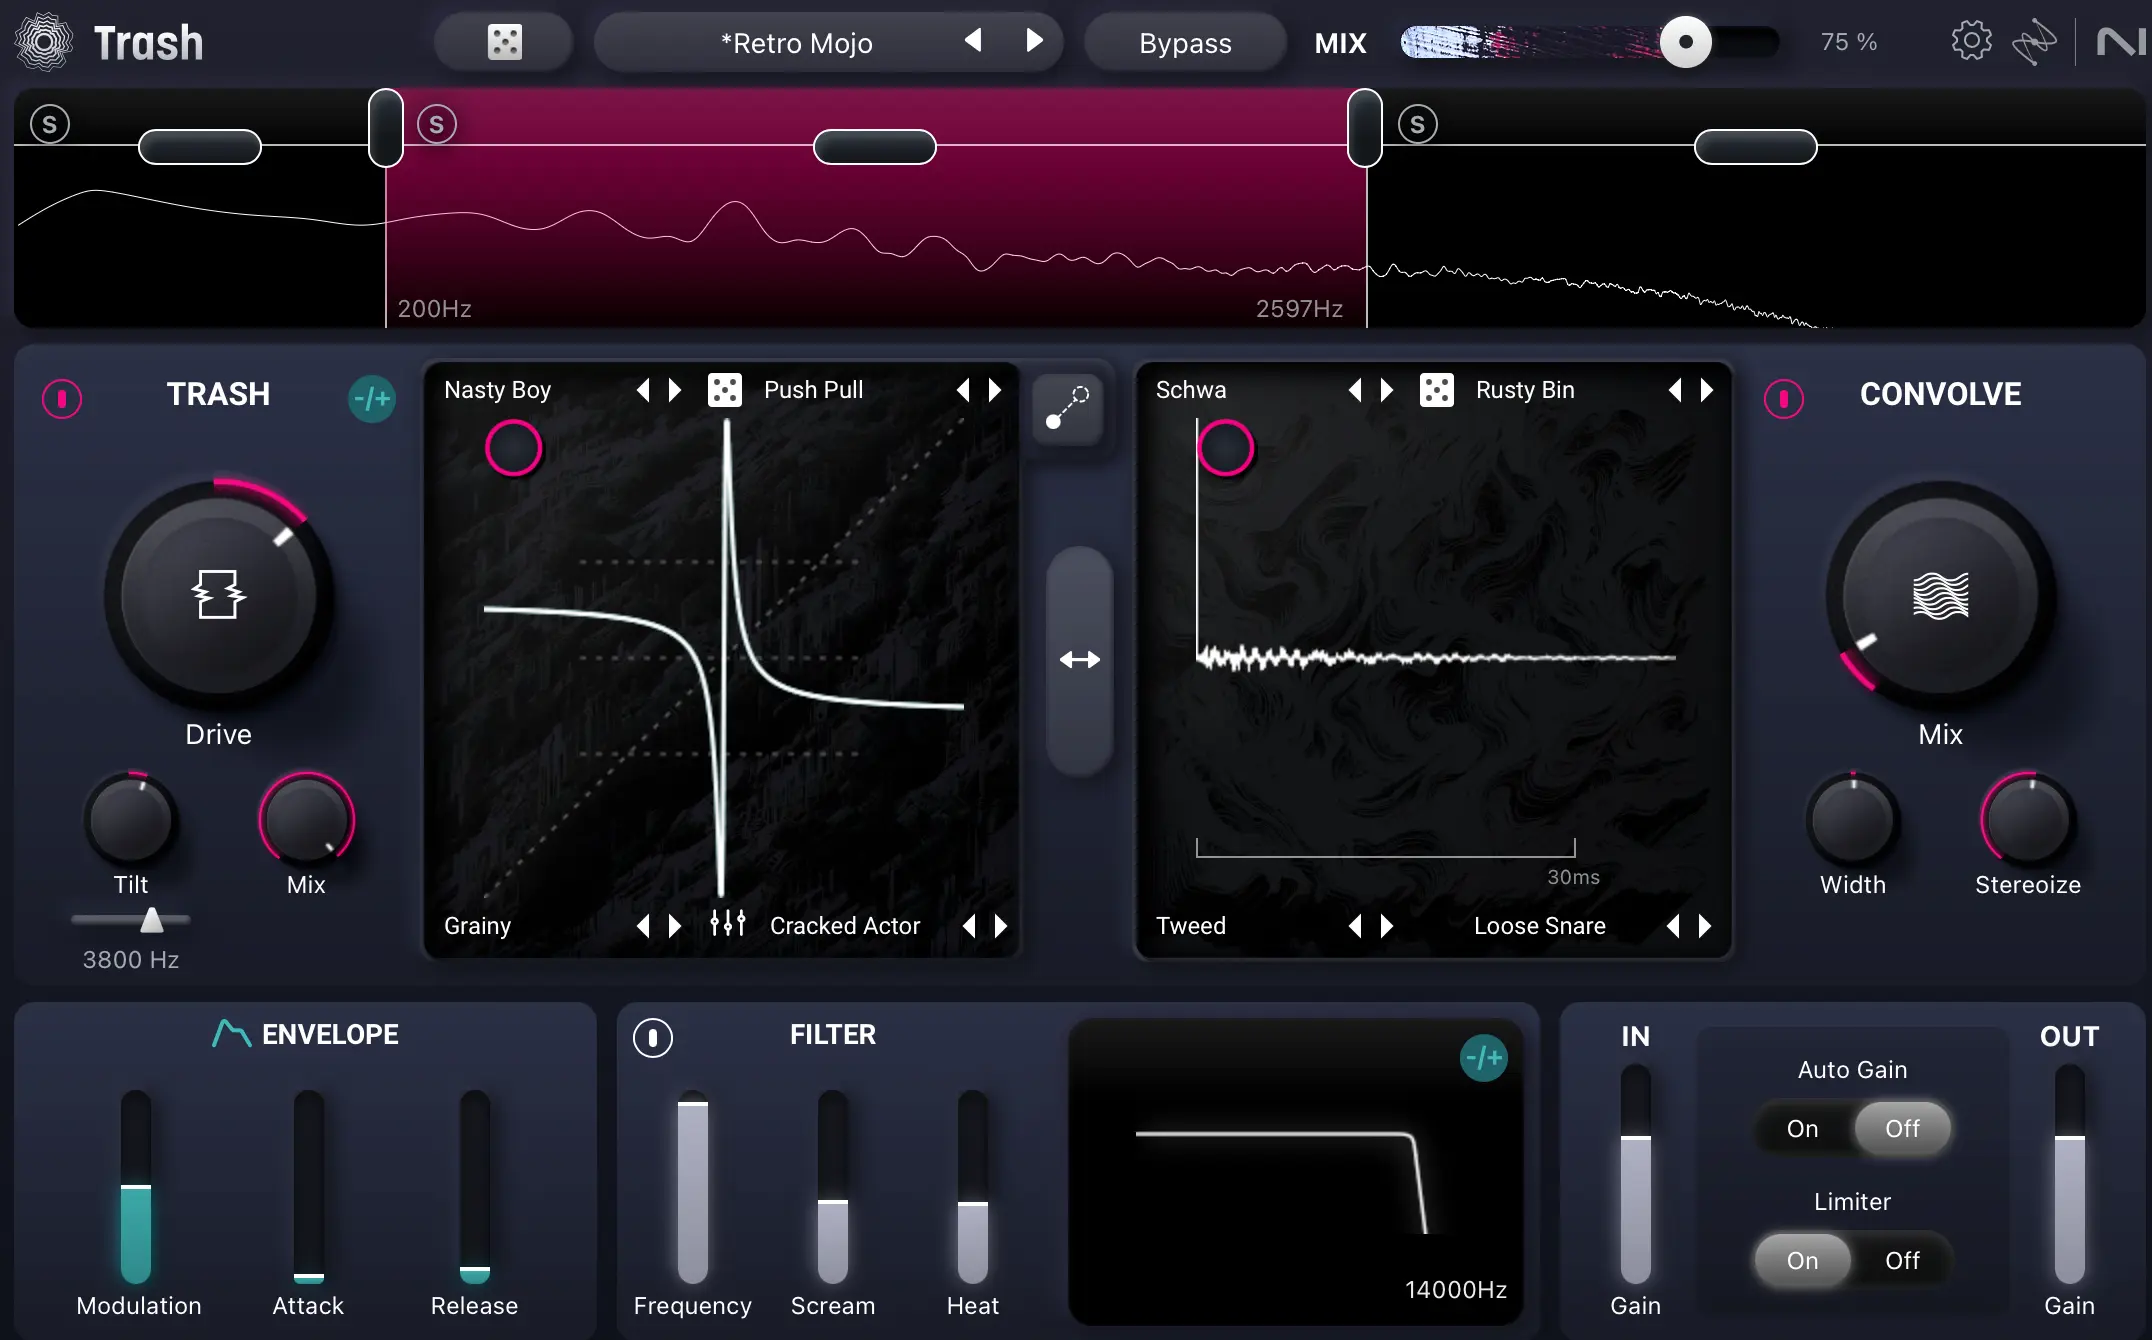This screenshot has width=2152, height=1340.
Task: Toggle the Trash module power button
Action: (62, 398)
